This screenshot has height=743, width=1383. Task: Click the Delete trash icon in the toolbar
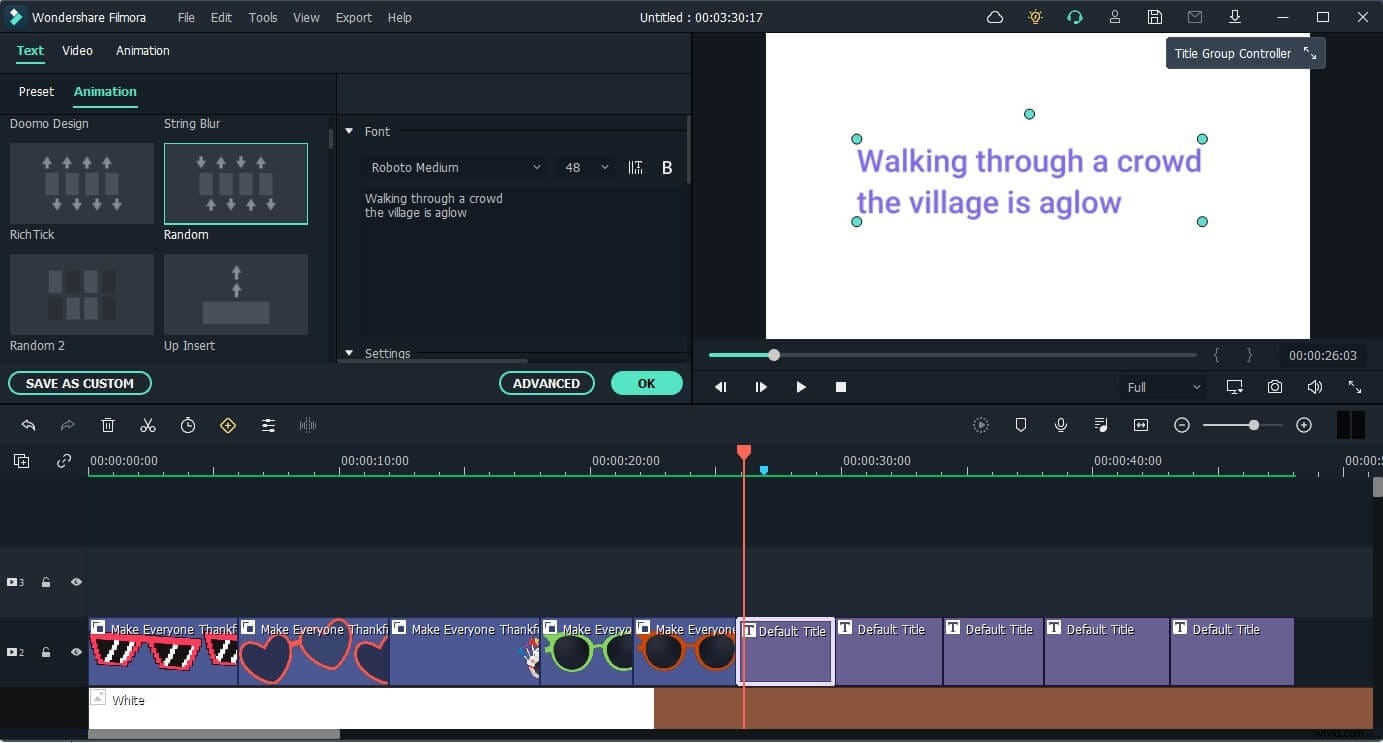[108, 425]
